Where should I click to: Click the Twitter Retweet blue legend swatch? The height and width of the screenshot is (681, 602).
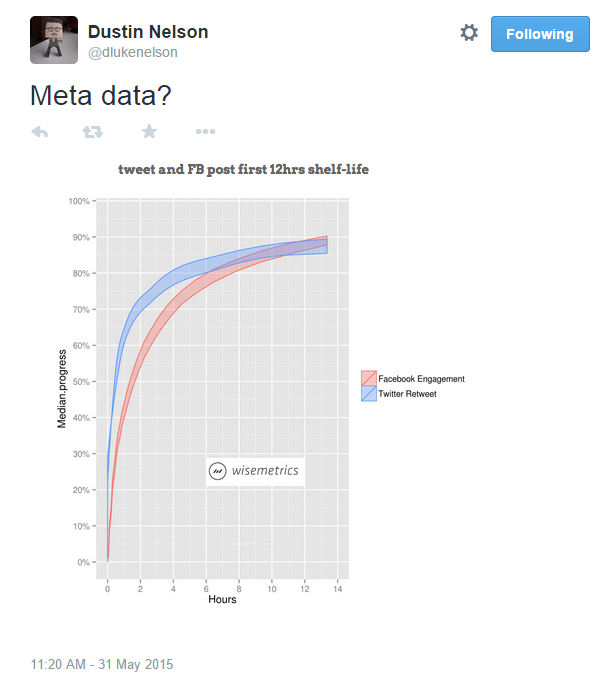[x=369, y=393]
